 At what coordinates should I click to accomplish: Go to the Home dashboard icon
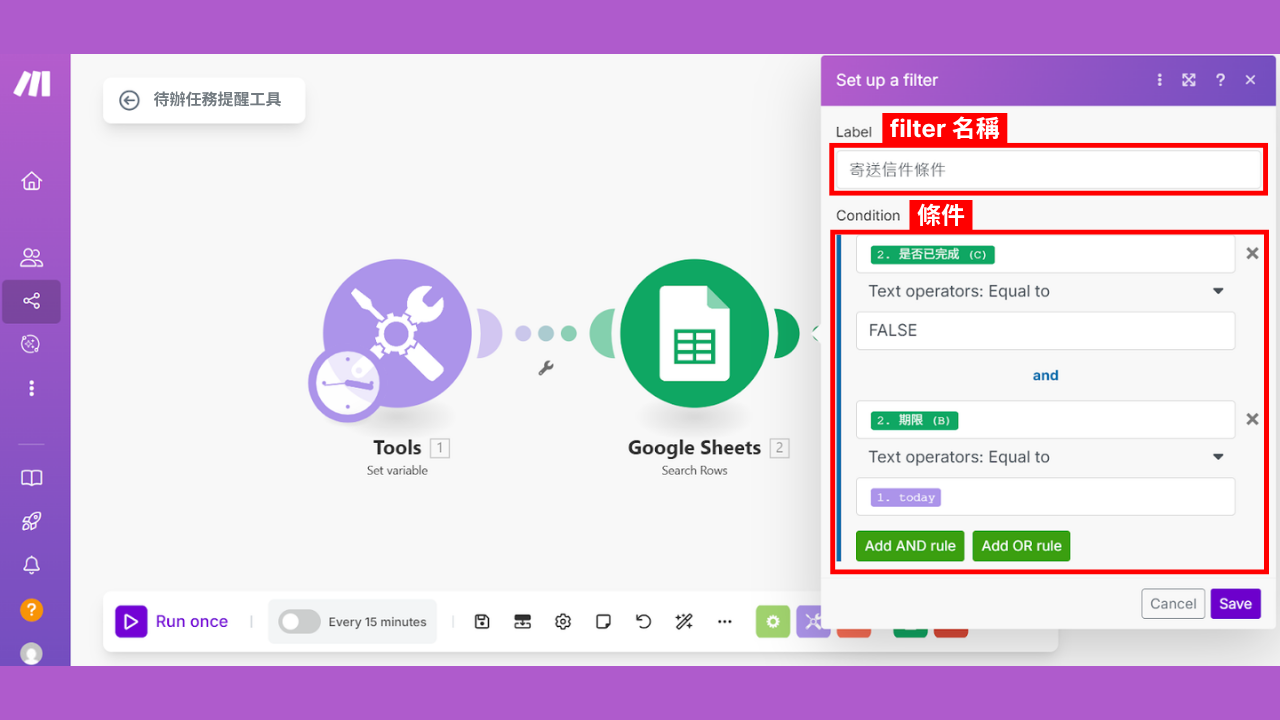coord(32,181)
